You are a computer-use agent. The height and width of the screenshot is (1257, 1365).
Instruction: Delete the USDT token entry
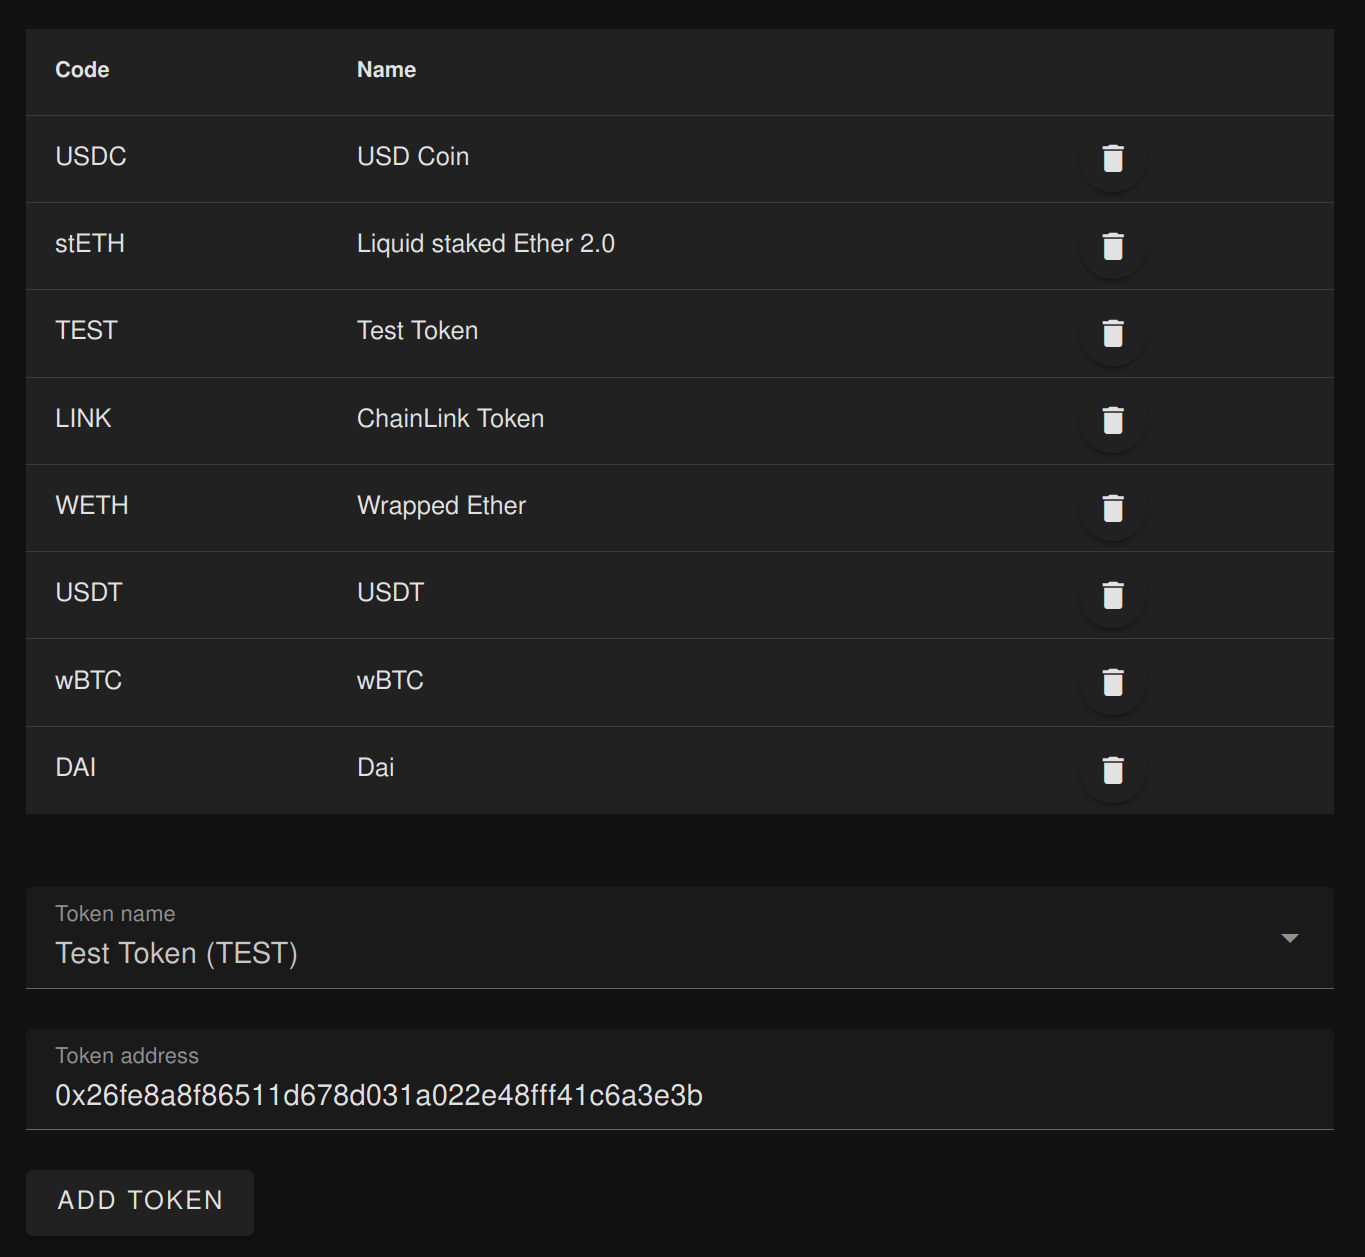(x=1113, y=595)
